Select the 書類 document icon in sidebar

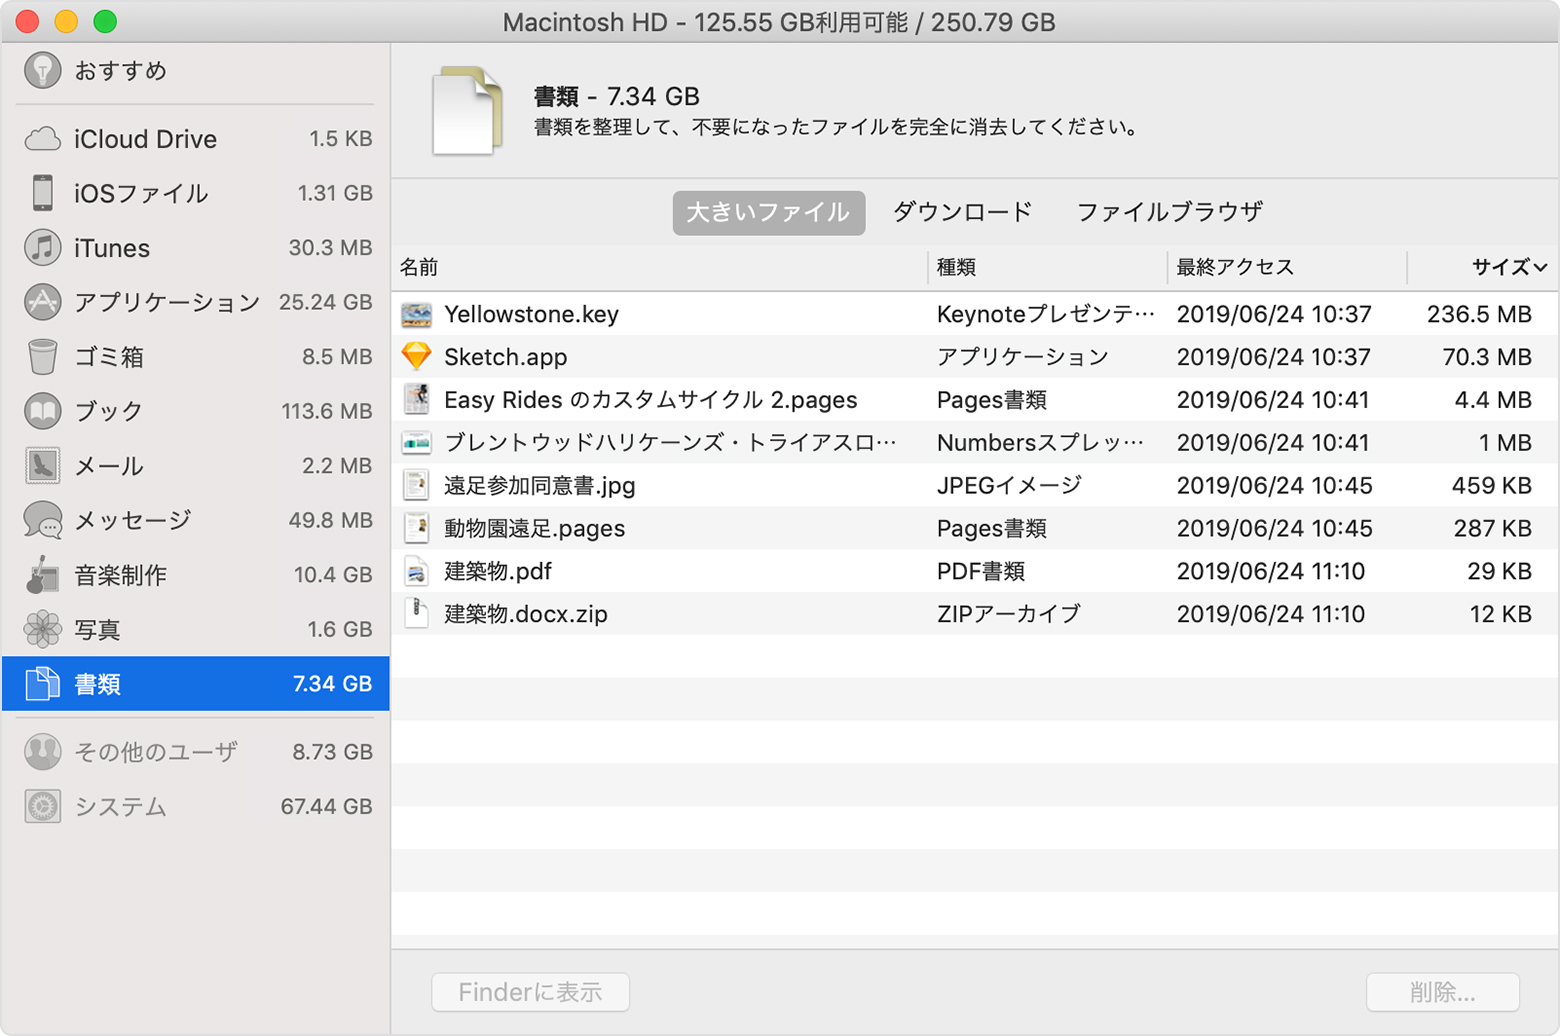[x=42, y=683]
